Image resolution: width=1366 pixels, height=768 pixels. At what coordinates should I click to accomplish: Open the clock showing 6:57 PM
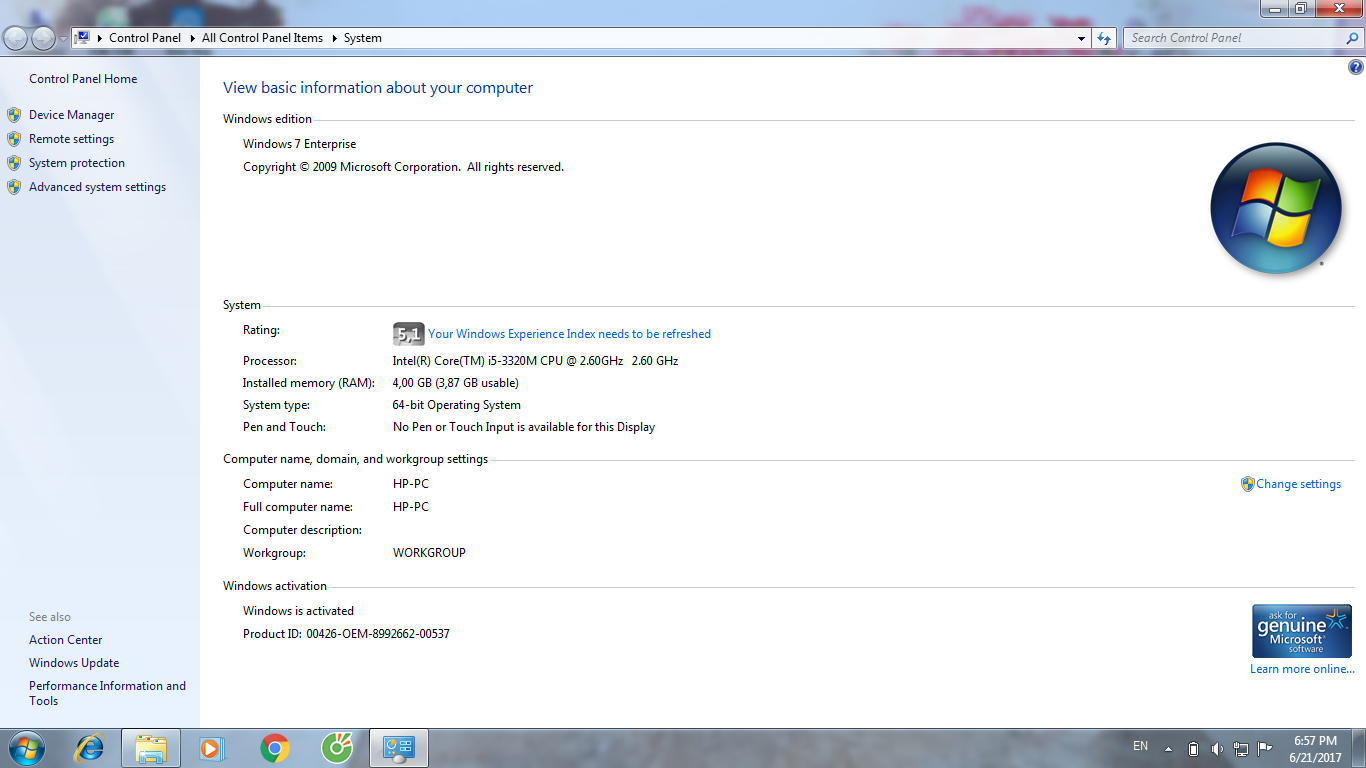pos(1315,749)
